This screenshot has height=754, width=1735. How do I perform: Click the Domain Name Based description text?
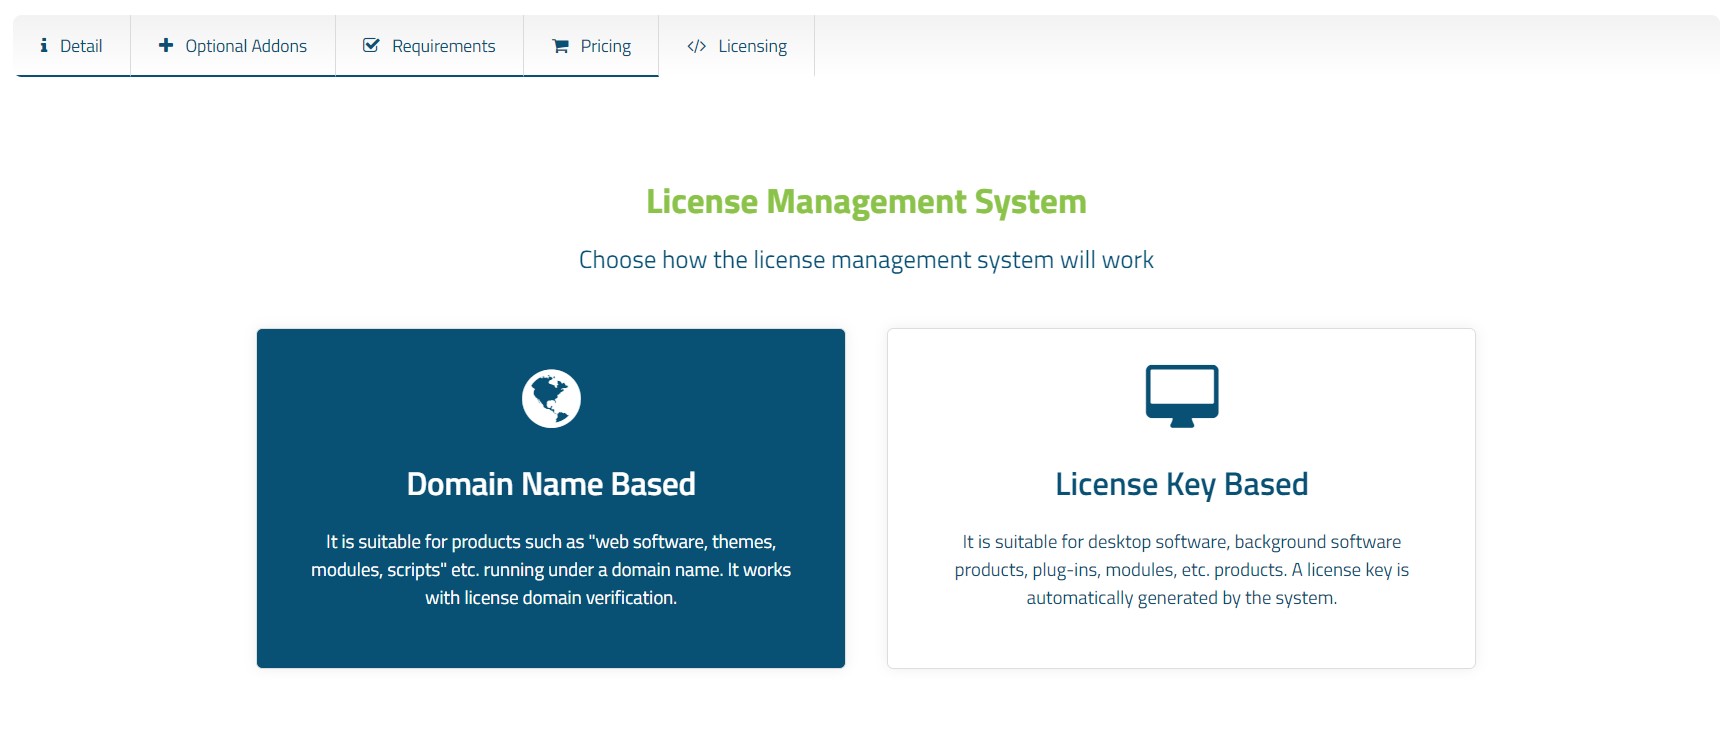551,570
